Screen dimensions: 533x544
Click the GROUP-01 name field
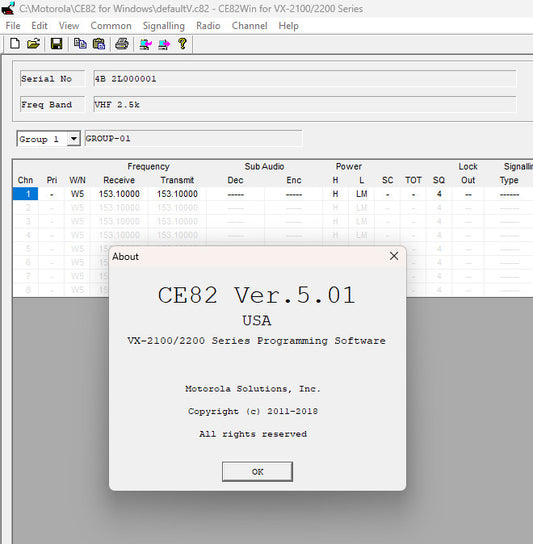[x=193, y=138]
